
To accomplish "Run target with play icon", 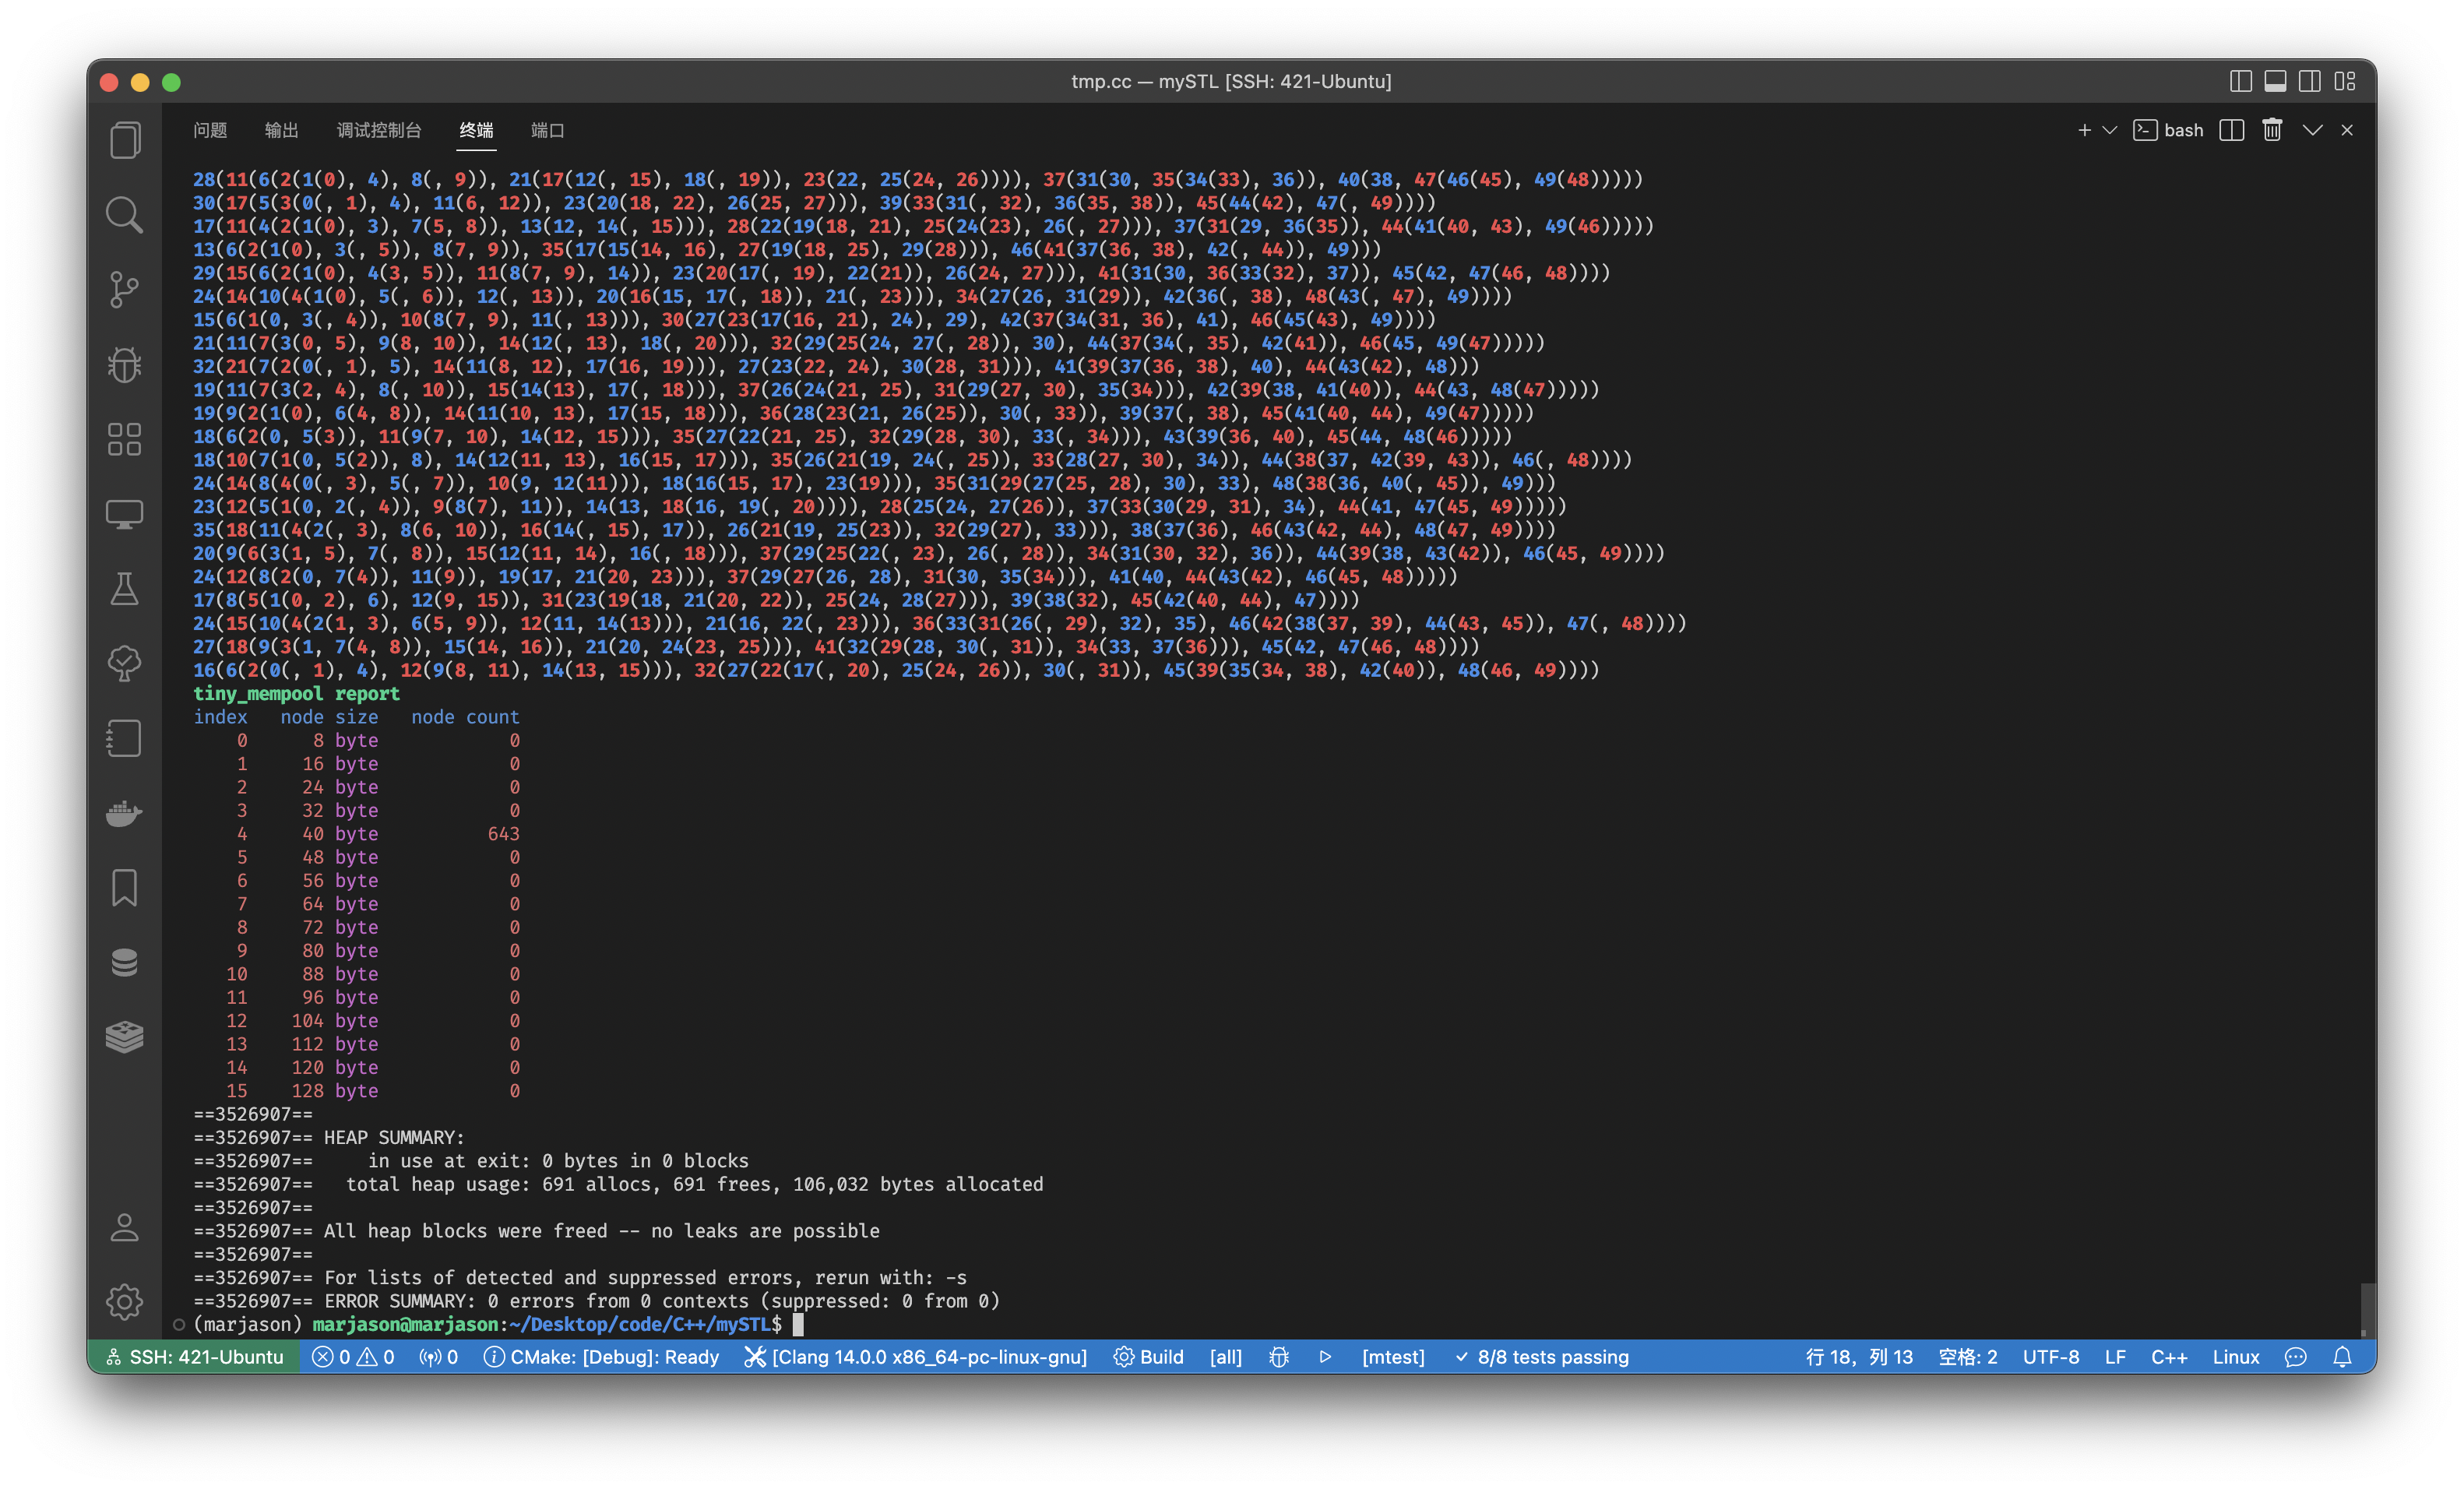I will (1325, 1357).
